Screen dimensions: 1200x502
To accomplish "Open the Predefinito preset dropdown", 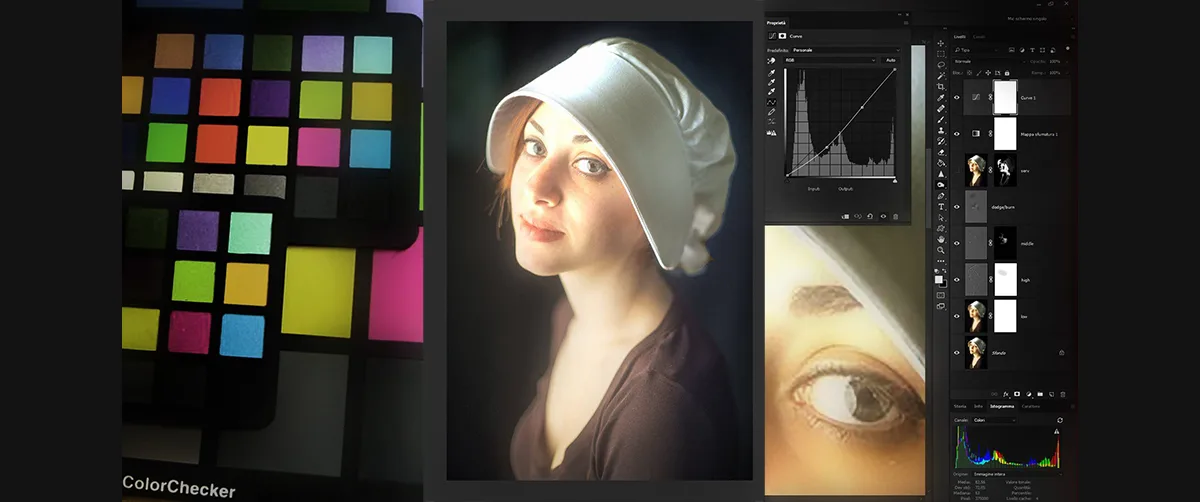I will pos(845,50).
